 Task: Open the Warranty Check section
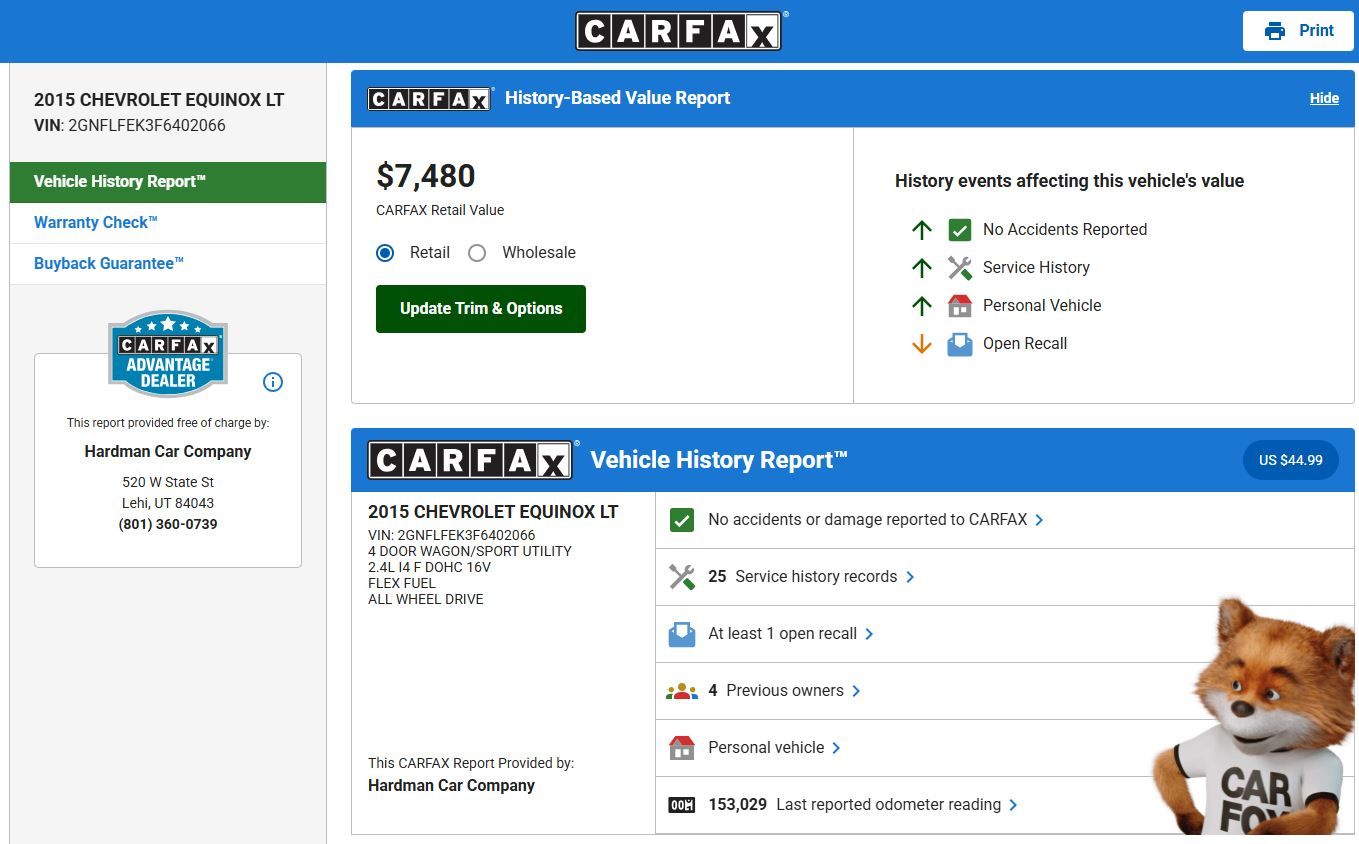96,223
